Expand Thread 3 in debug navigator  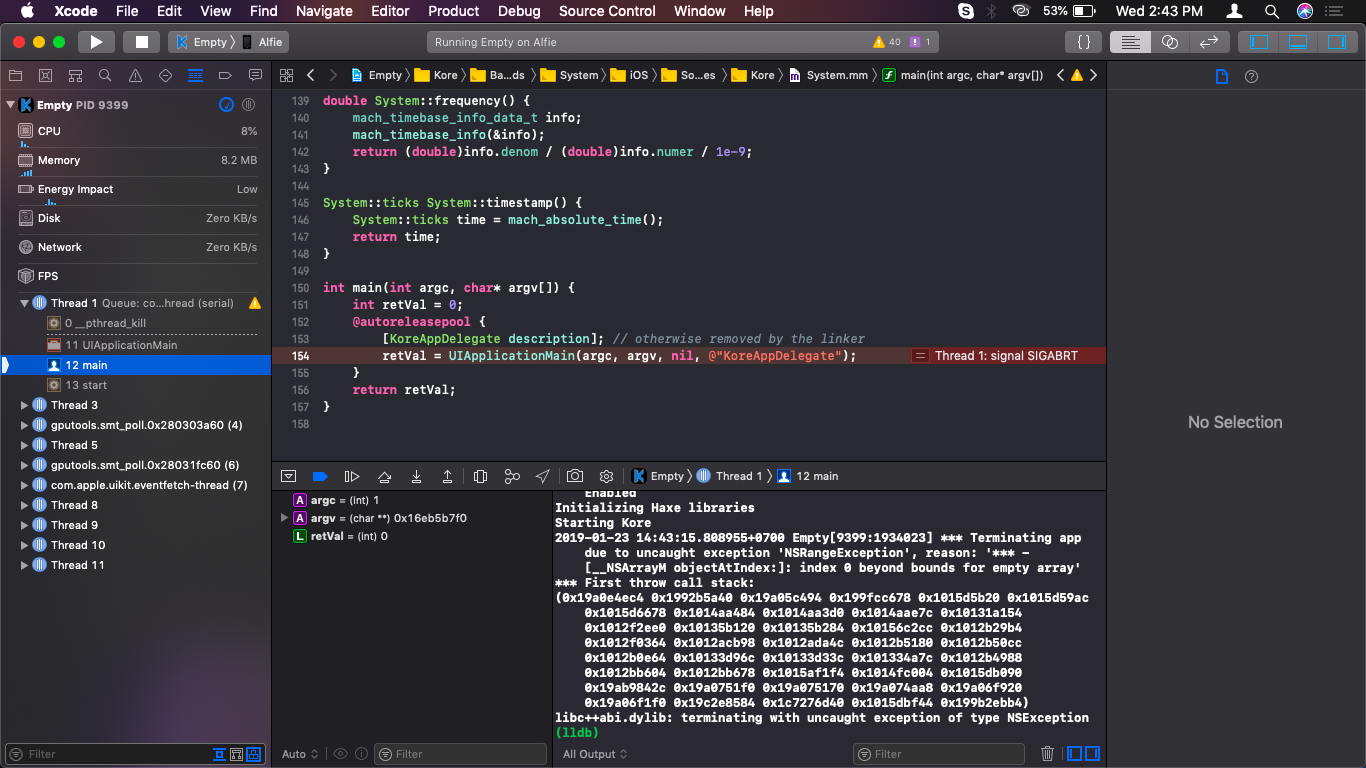click(x=23, y=405)
